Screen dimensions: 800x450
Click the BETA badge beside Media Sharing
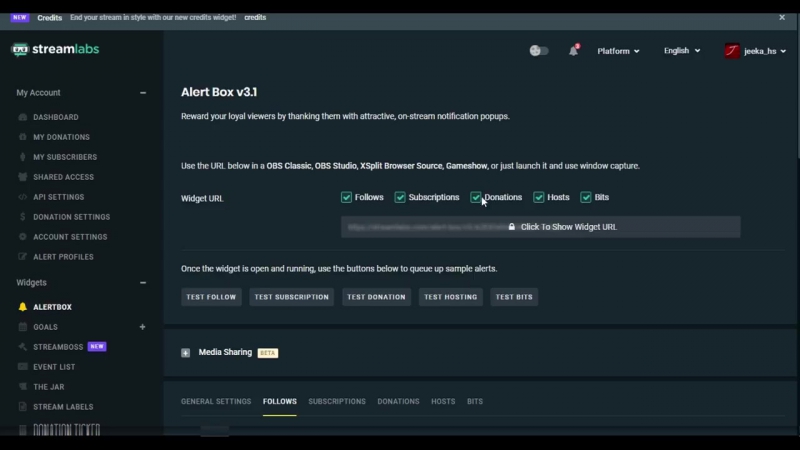268,353
